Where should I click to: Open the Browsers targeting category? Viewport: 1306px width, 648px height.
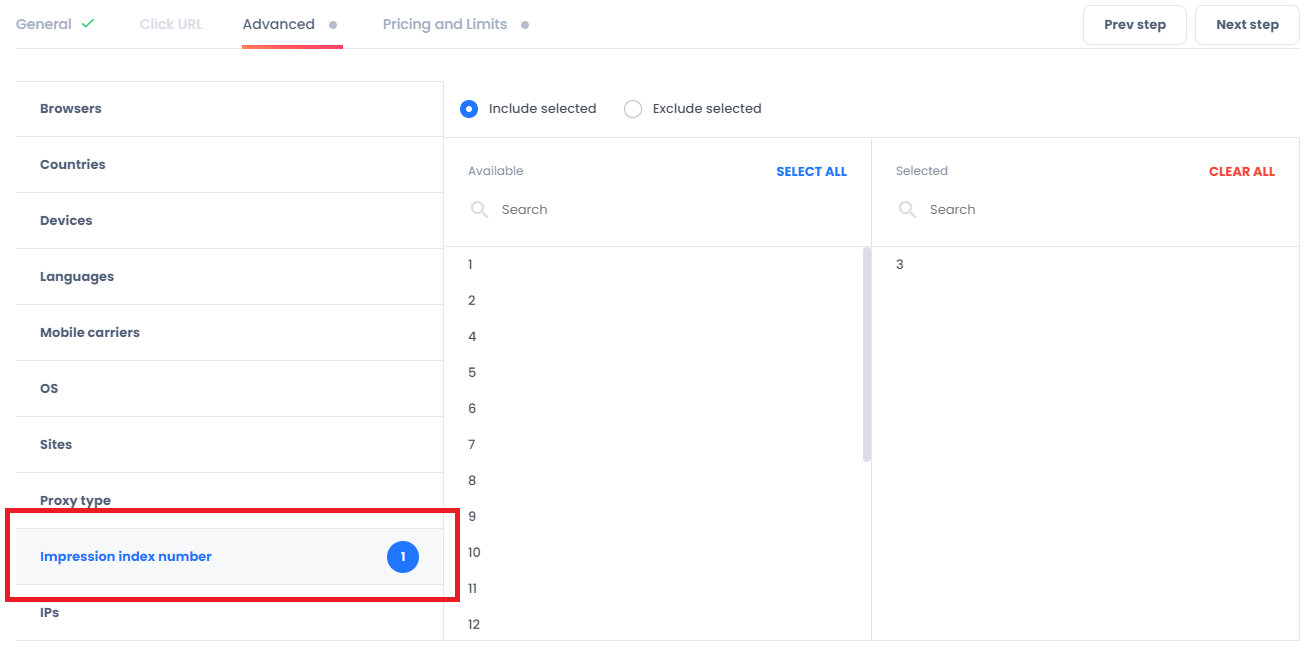[229, 109]
